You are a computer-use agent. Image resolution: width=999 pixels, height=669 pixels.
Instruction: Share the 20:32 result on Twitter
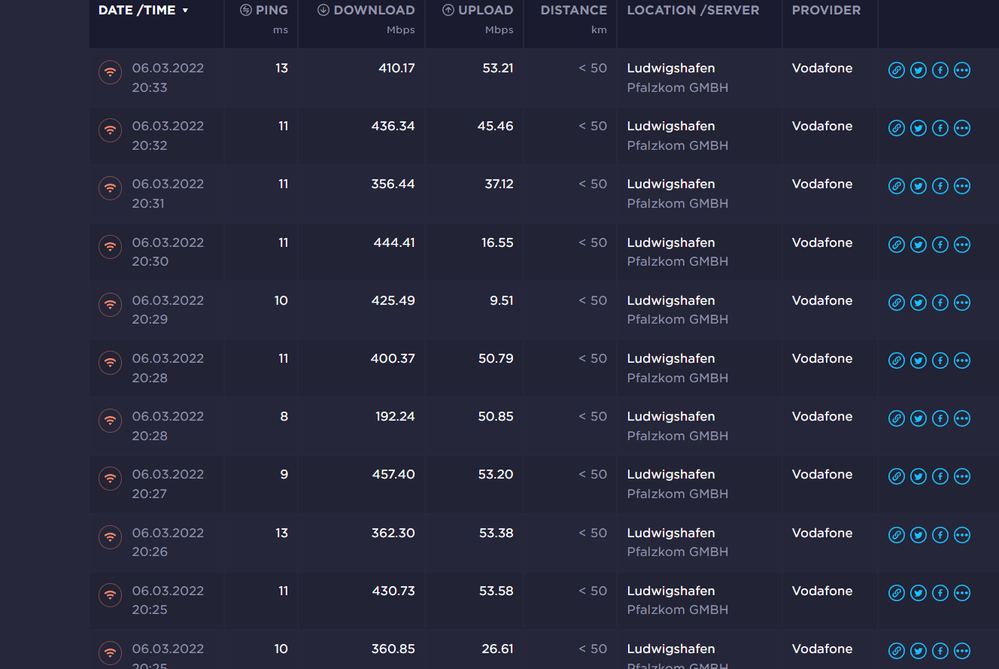pyautogui.click(x=918, y=128)
